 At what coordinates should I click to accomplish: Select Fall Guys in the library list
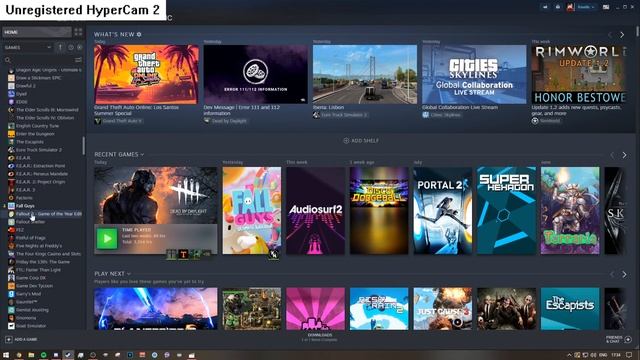(x=25, y=206)
